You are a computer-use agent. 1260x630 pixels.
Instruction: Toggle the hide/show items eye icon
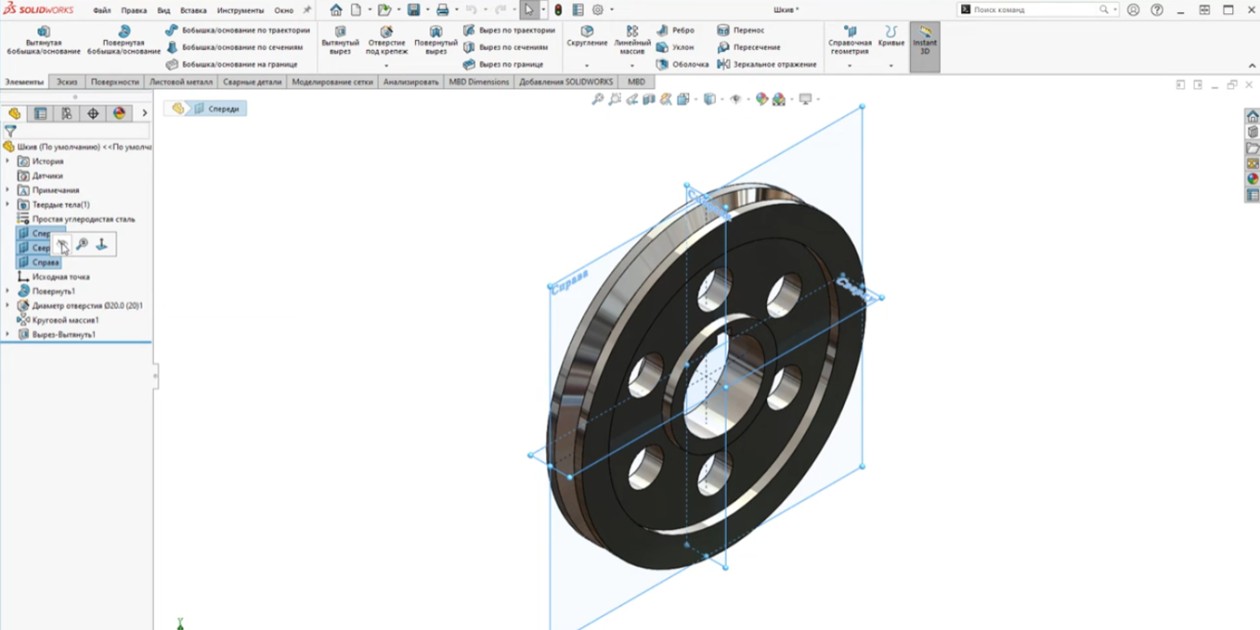pos(736,99)
